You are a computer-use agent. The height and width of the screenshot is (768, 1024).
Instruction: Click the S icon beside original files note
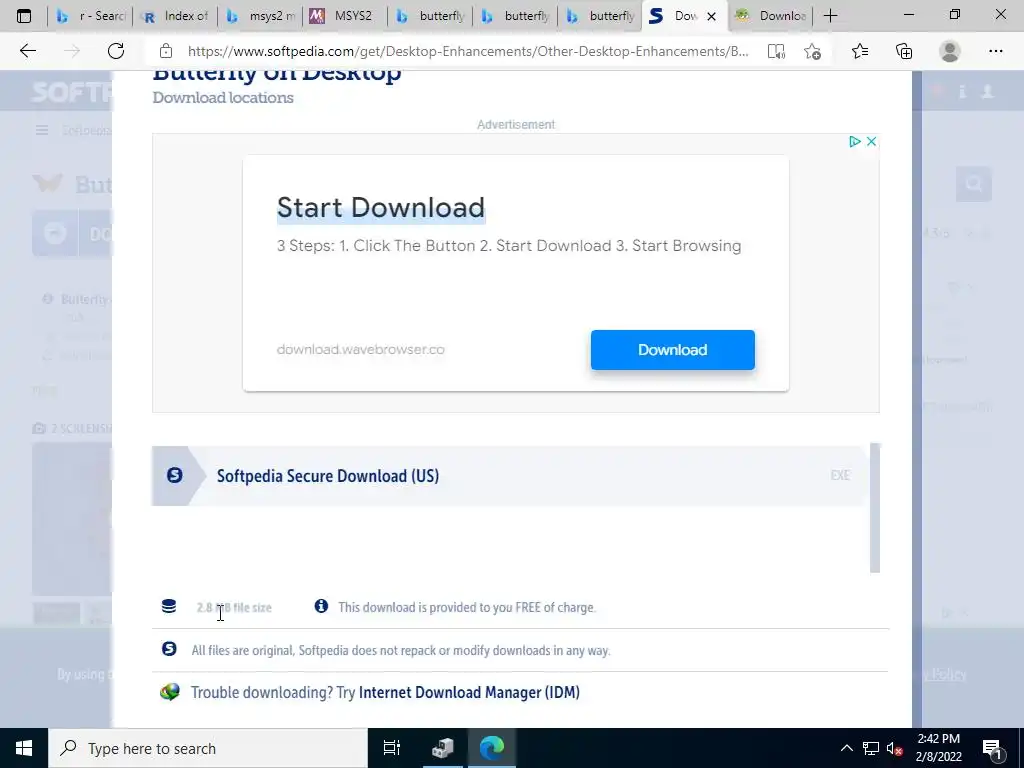[x=169, y=649]
